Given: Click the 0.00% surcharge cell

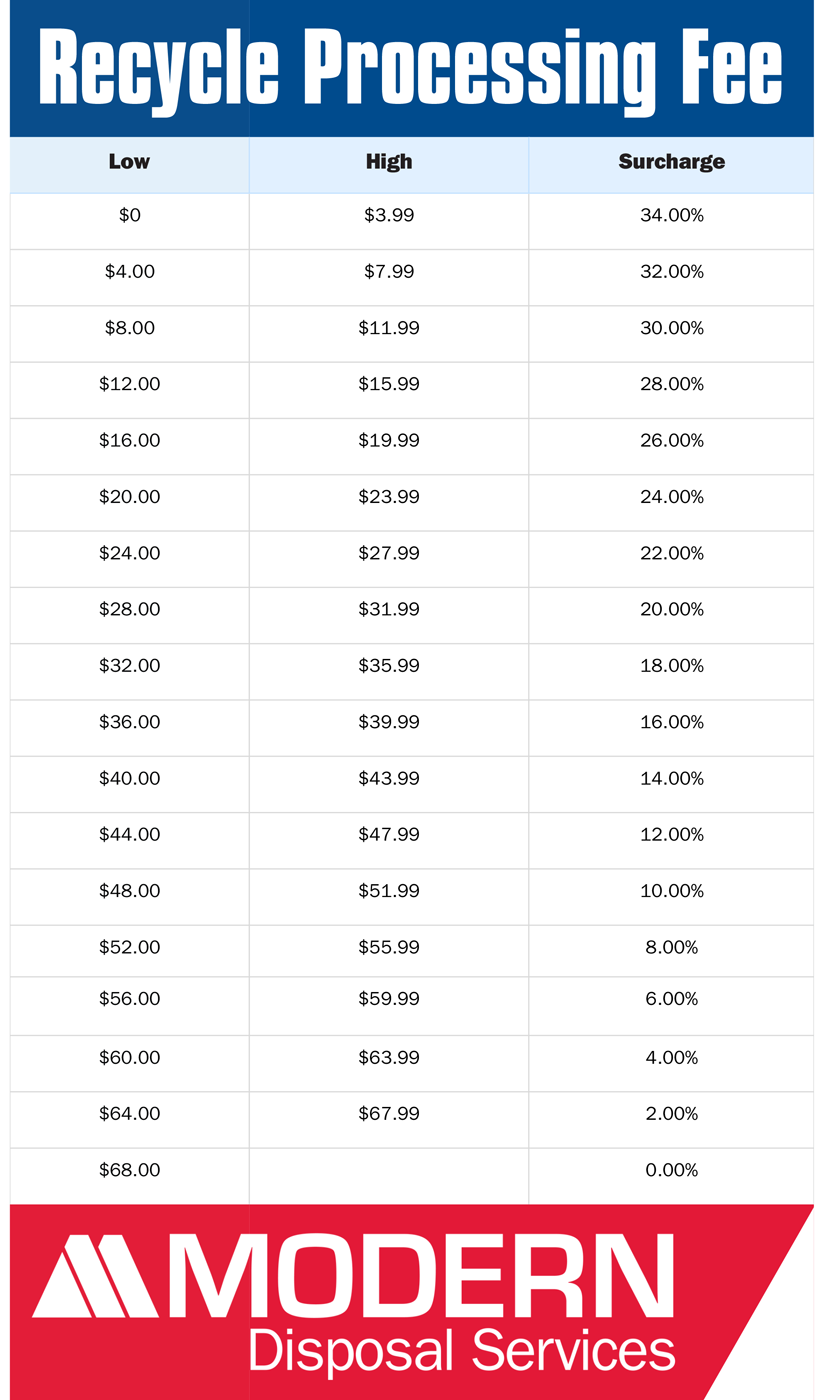Looking at the screenshot, I should click(x=671, y=1170).
